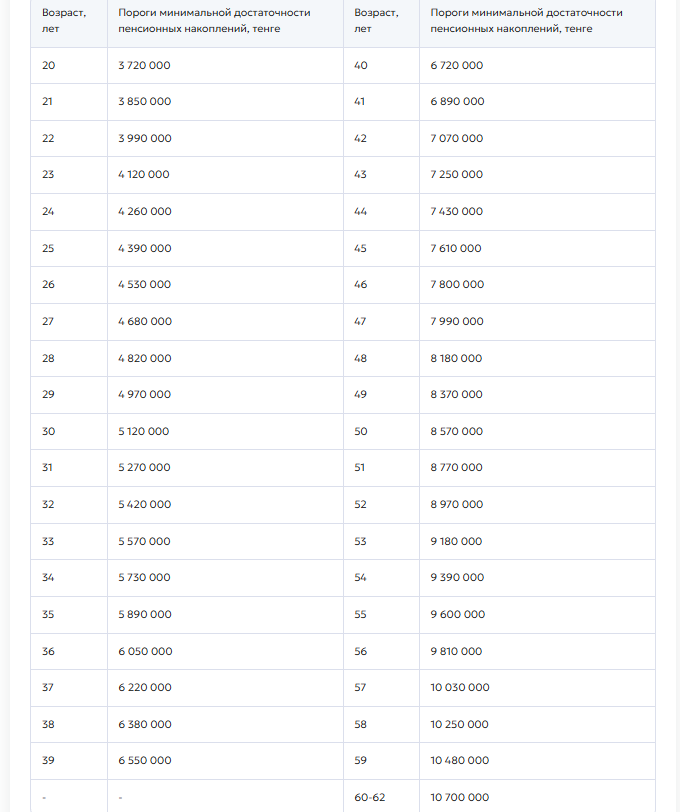
Task: Click the 6 720 000 tenge value
Action: (457, 65)
